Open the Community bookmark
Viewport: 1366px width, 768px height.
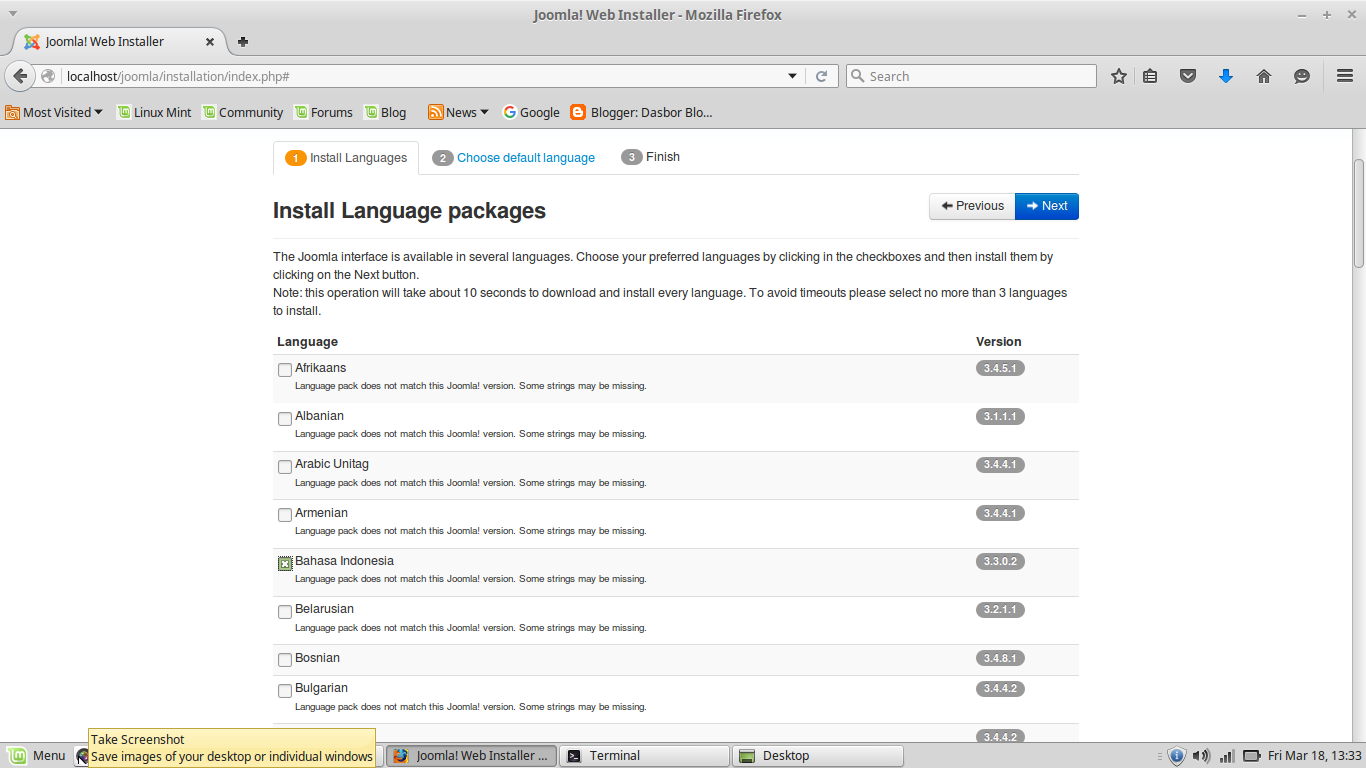pyautogui.click(x=242, y=112)
